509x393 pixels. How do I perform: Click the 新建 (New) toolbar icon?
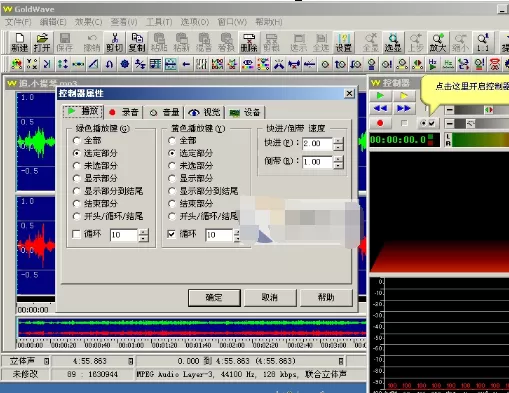(19, 43)
